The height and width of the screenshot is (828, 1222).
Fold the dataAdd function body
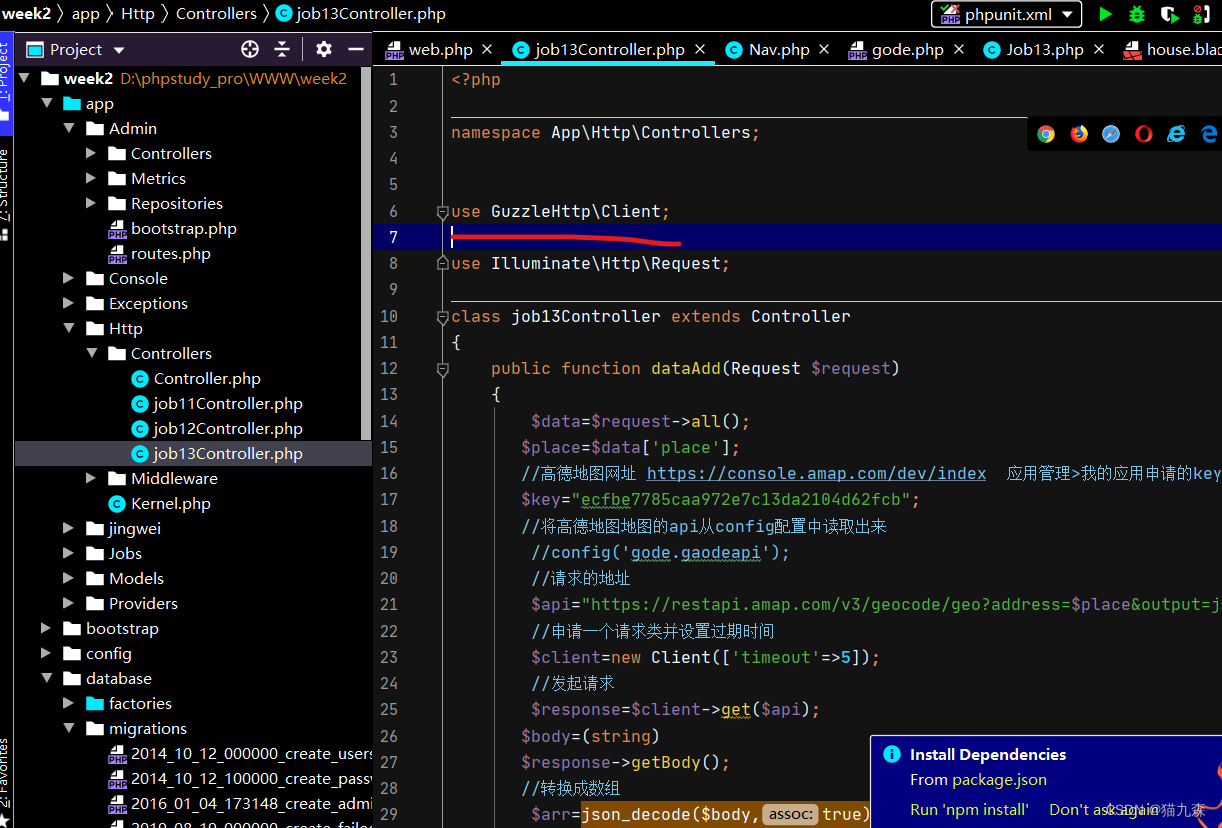[441, 369]
